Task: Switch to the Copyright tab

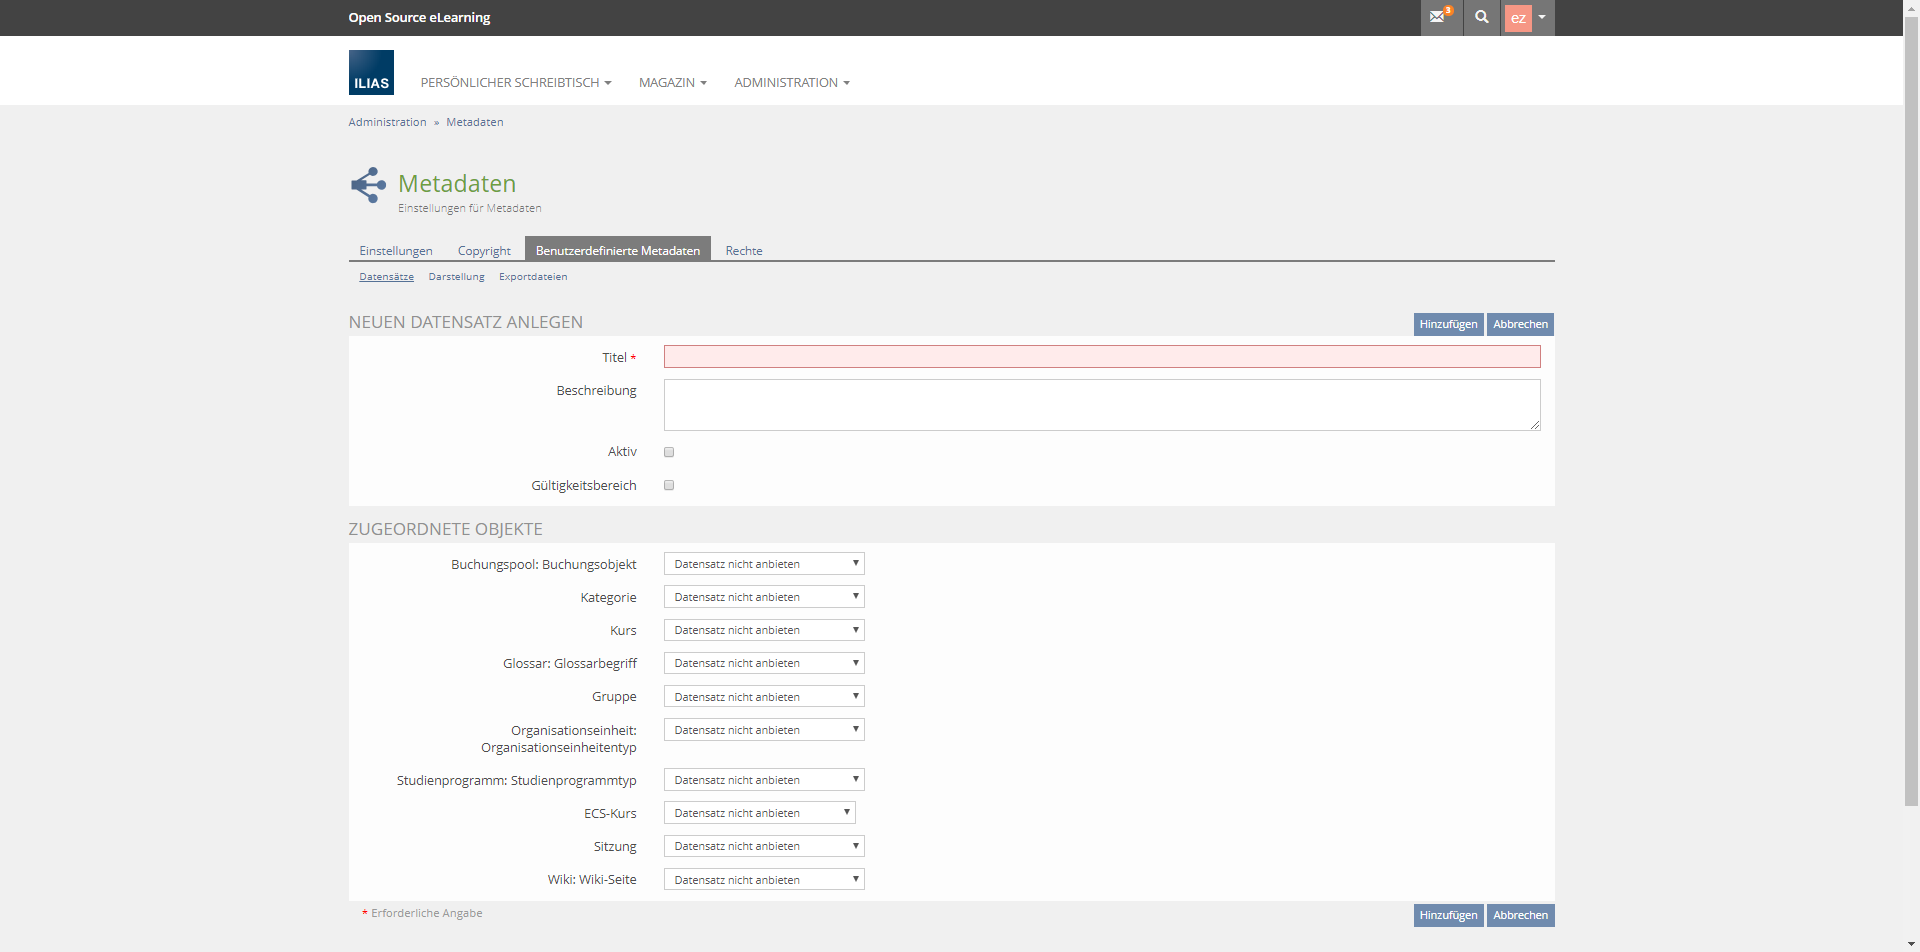Action: [484, 251]
